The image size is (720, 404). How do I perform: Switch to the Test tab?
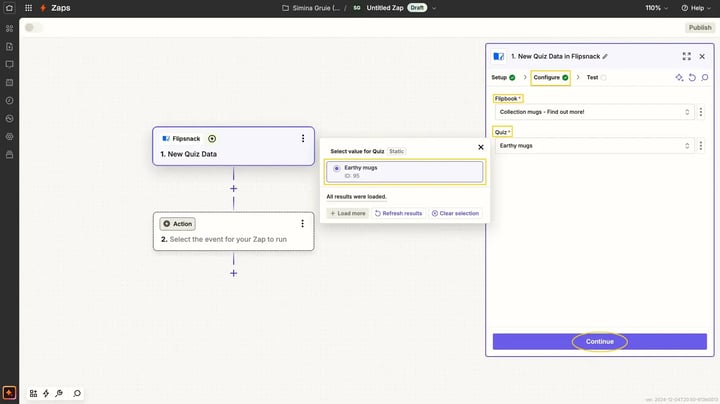(596, 78)
